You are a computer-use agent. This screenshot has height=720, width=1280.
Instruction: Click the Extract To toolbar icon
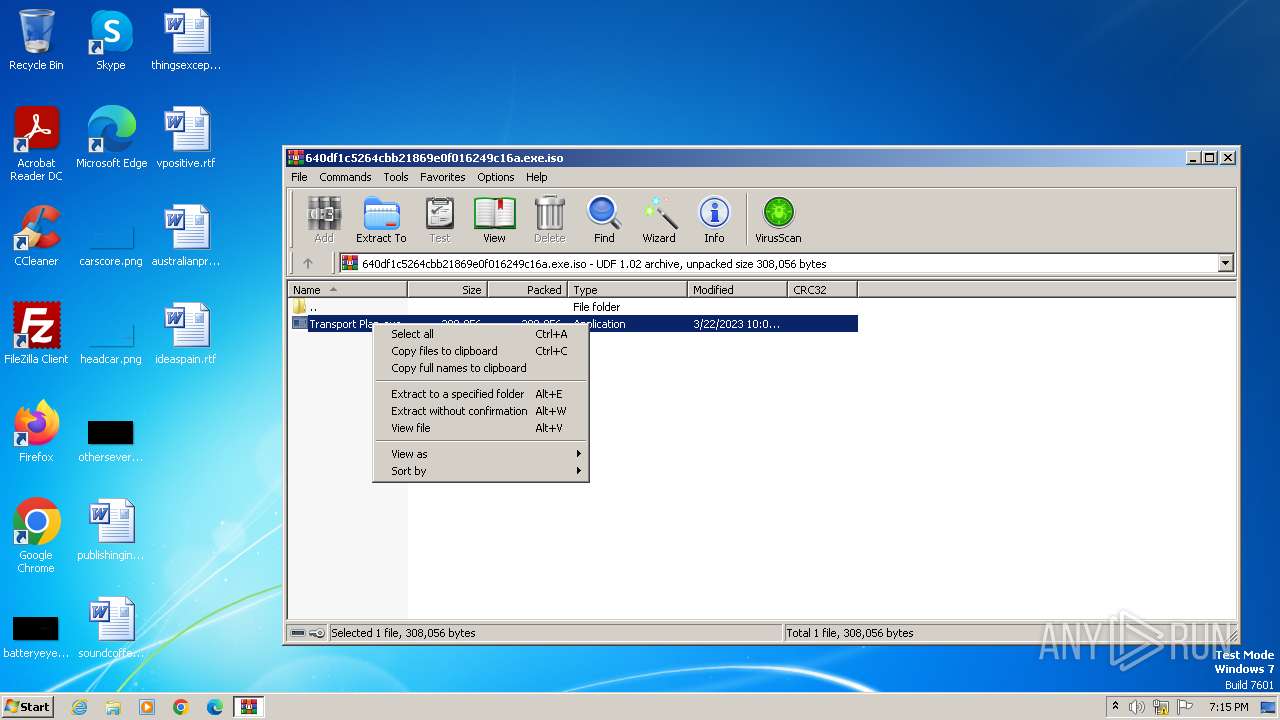click(x=381, y=220)
